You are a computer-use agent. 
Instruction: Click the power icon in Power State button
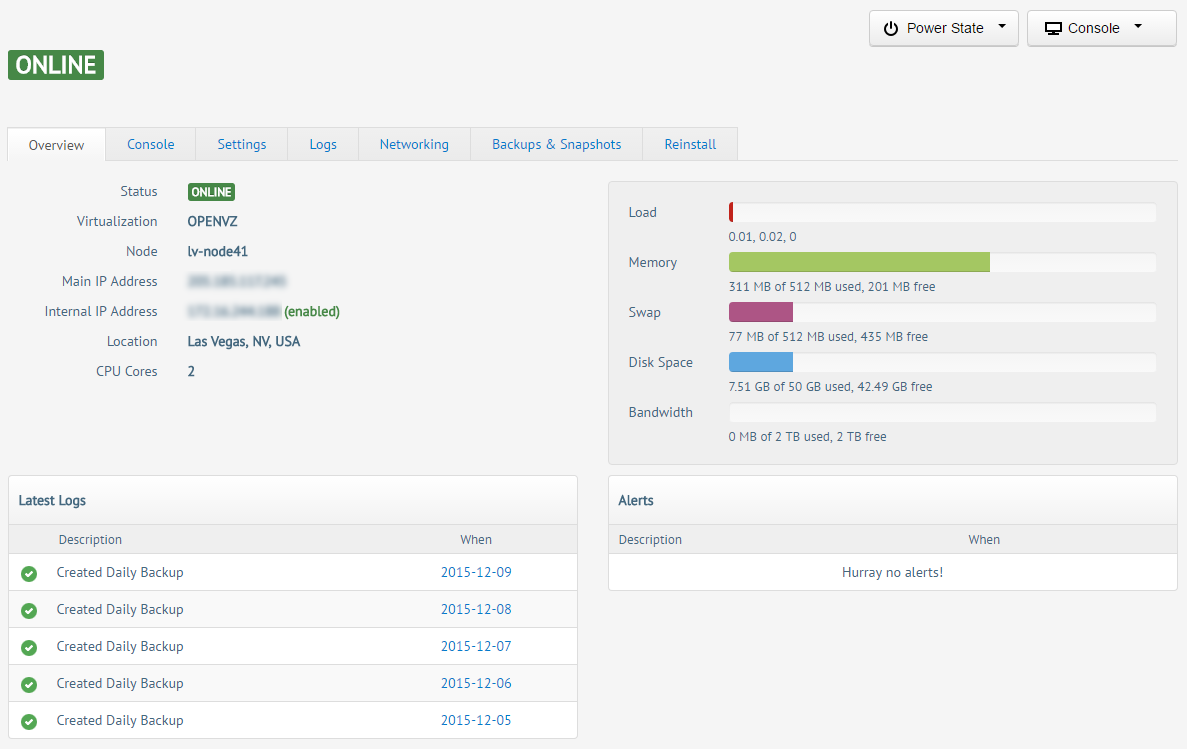[x=890, y=29]
